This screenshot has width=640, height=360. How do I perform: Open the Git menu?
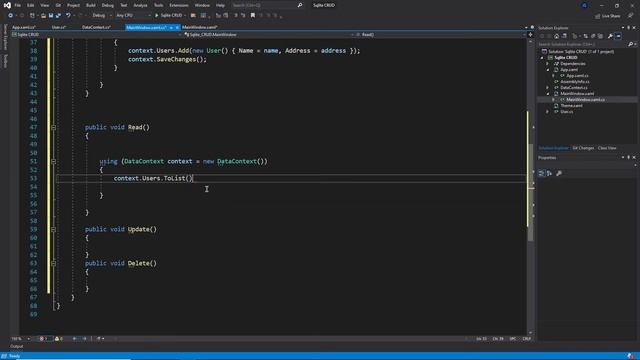tap(58, 5)
